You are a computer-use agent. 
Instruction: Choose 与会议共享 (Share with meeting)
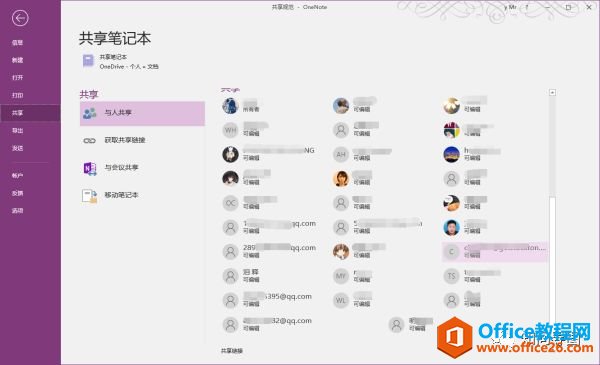coord(121,168)
